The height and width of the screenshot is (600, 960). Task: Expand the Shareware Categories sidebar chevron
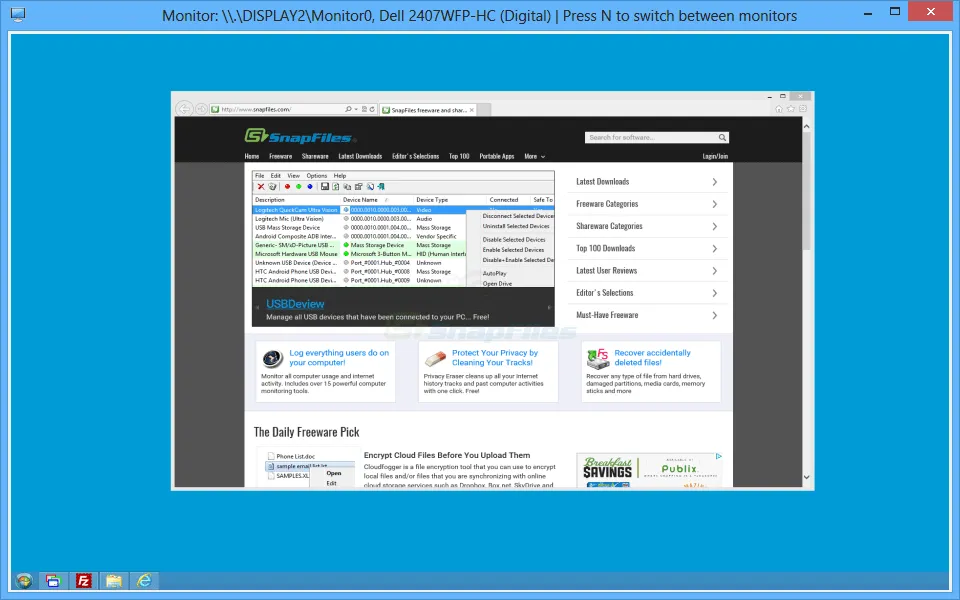[714, 227]
